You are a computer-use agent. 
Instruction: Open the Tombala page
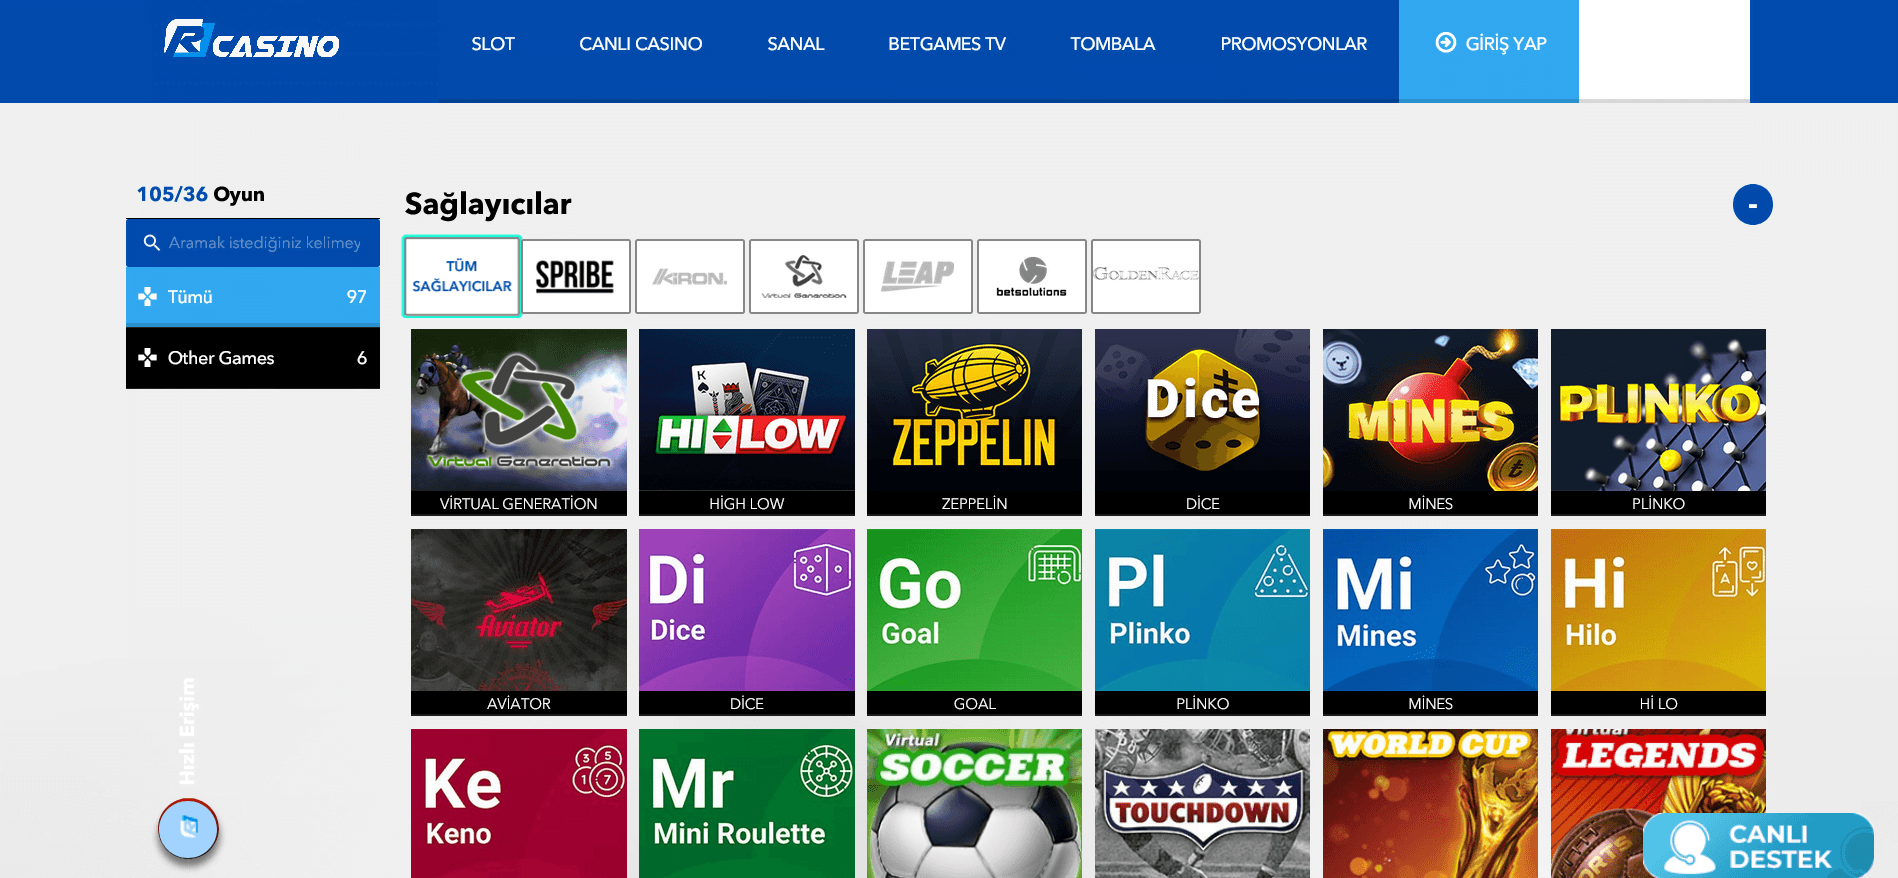[1113, 44]
